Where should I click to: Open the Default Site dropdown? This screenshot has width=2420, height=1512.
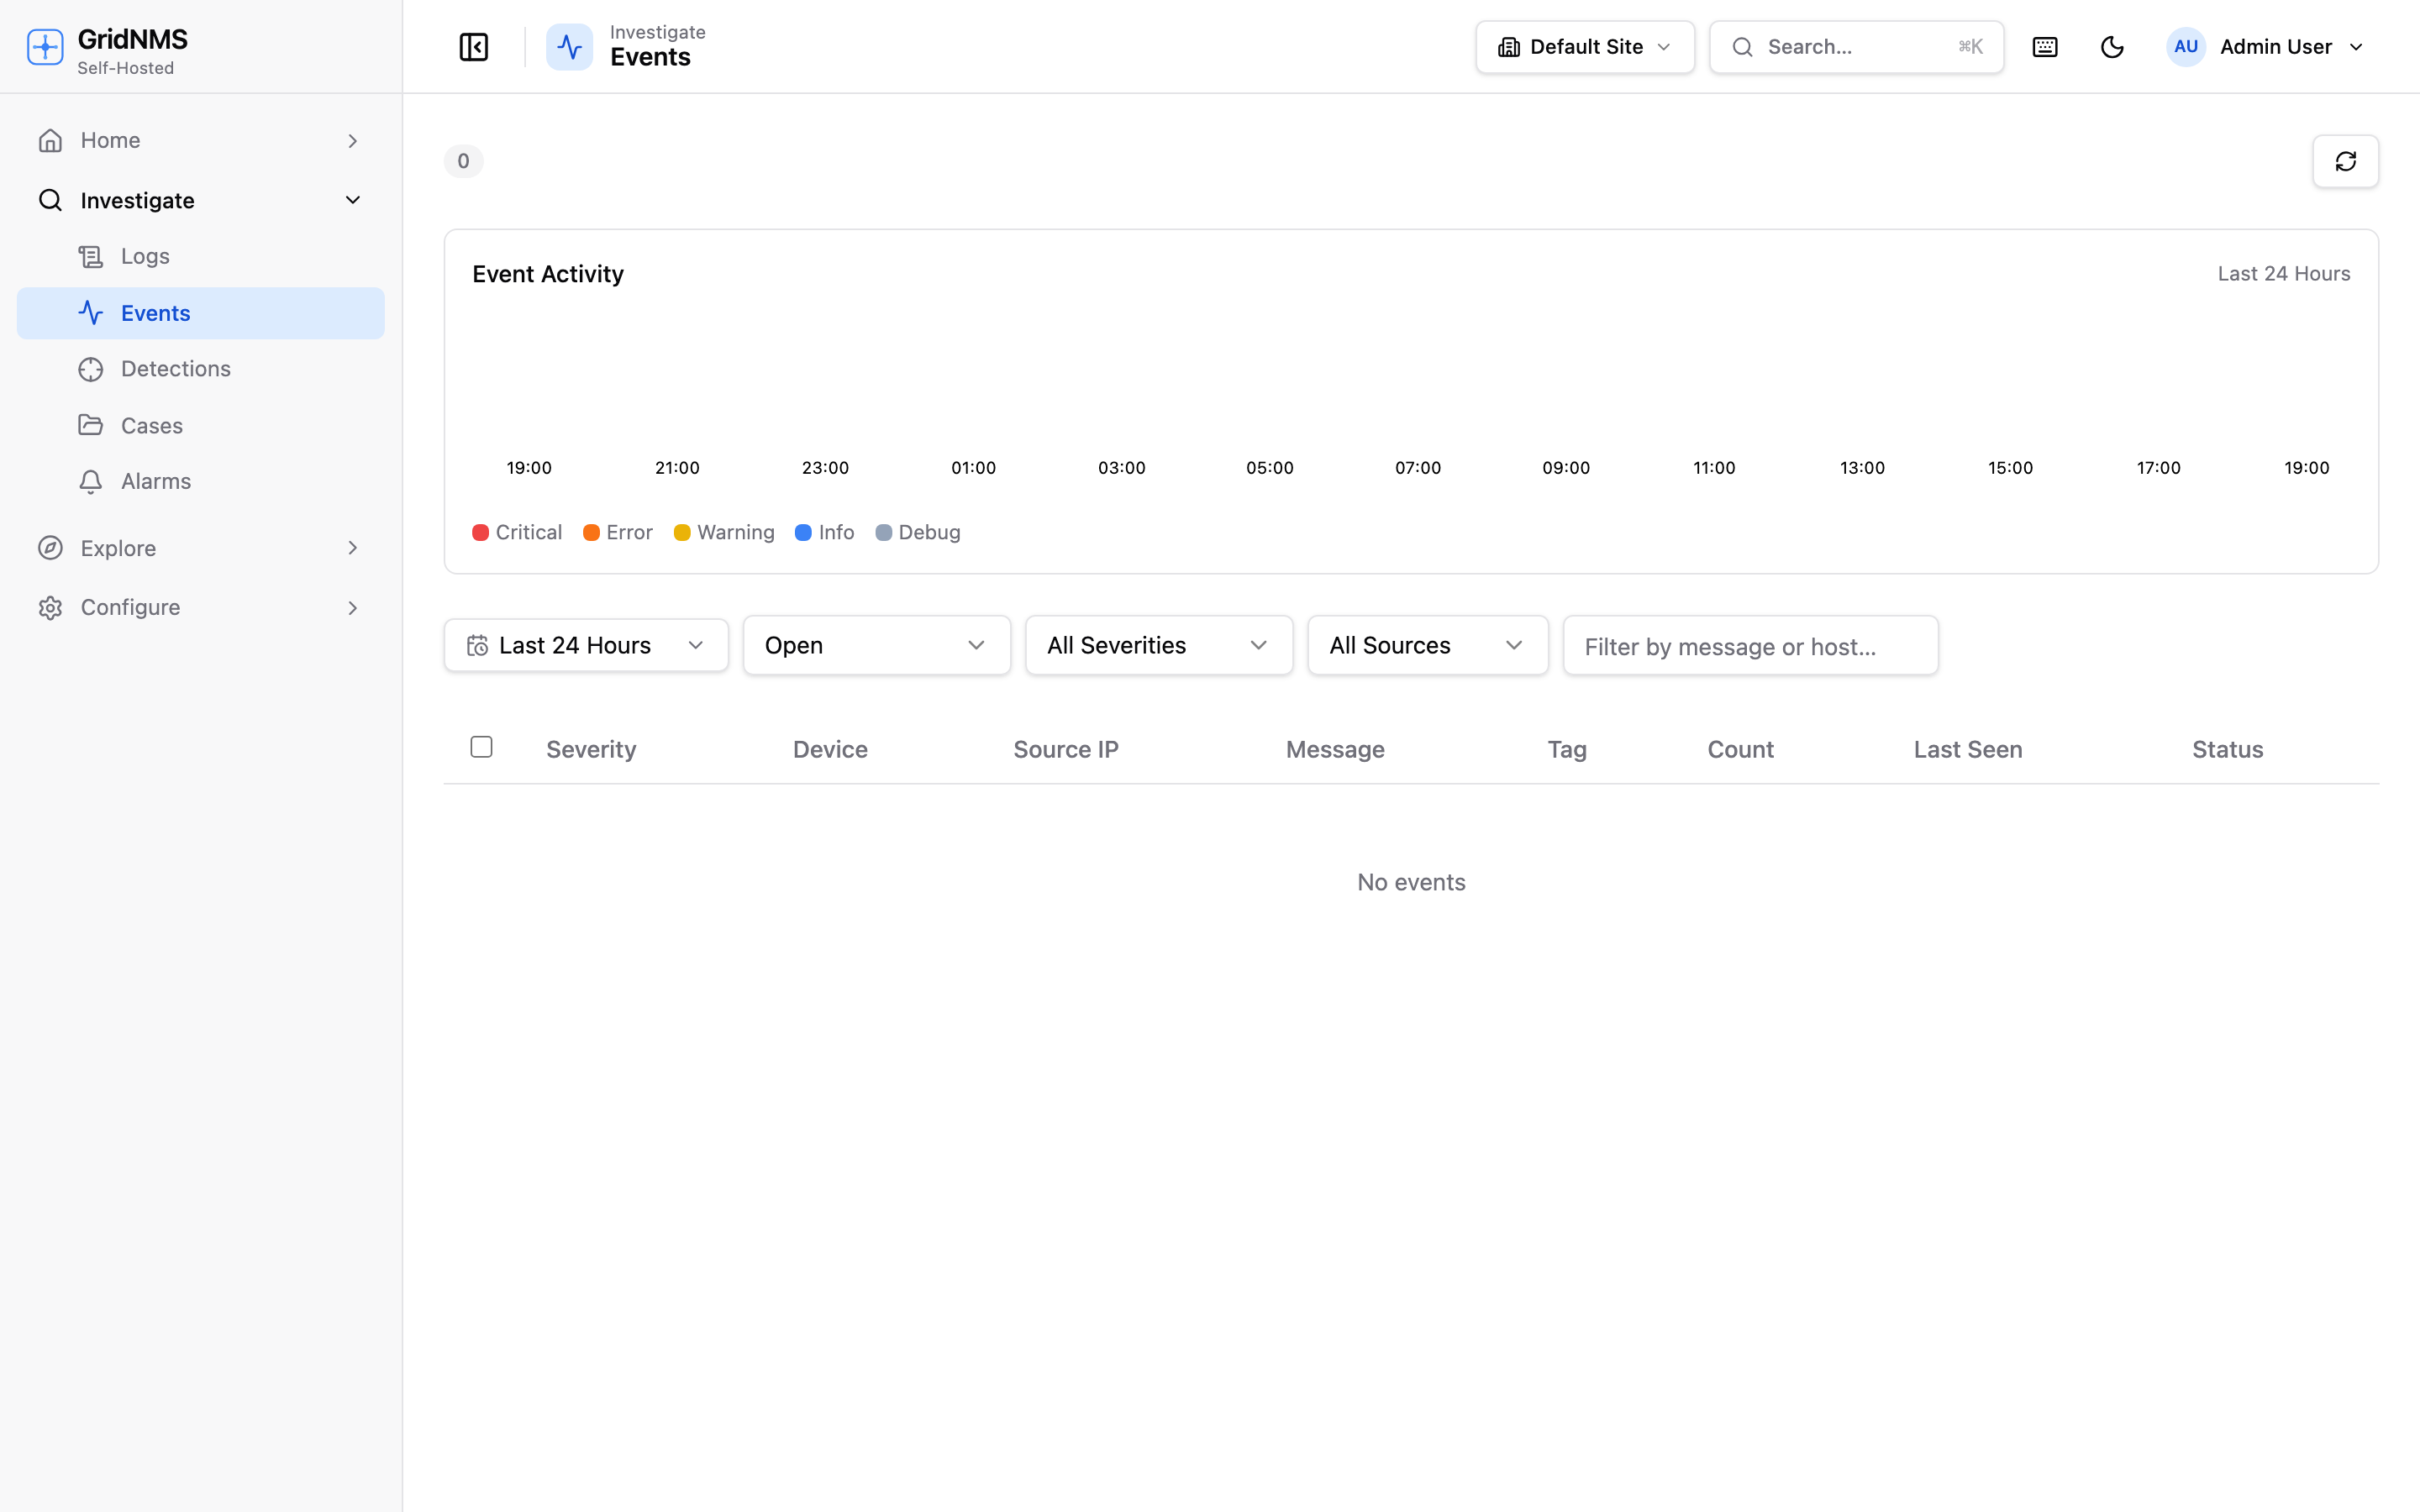coord(1585,47)
